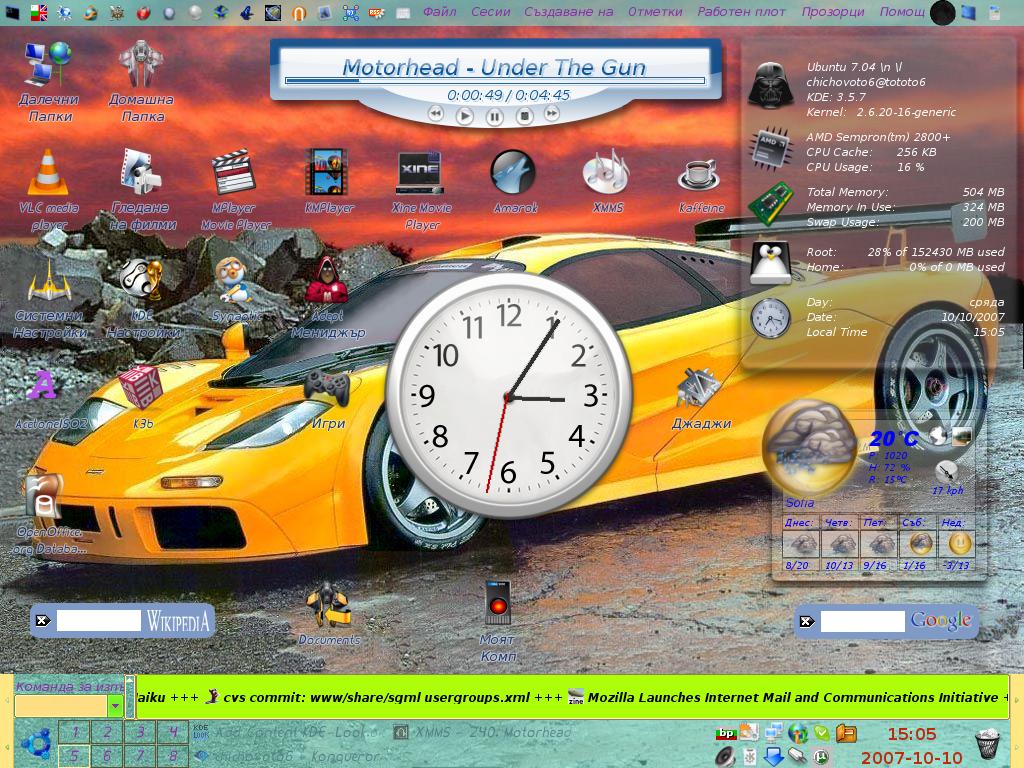Switch to XMMS taskbar entry
The height and width of the screenshot is (768, 1024).
click(483, 733)
